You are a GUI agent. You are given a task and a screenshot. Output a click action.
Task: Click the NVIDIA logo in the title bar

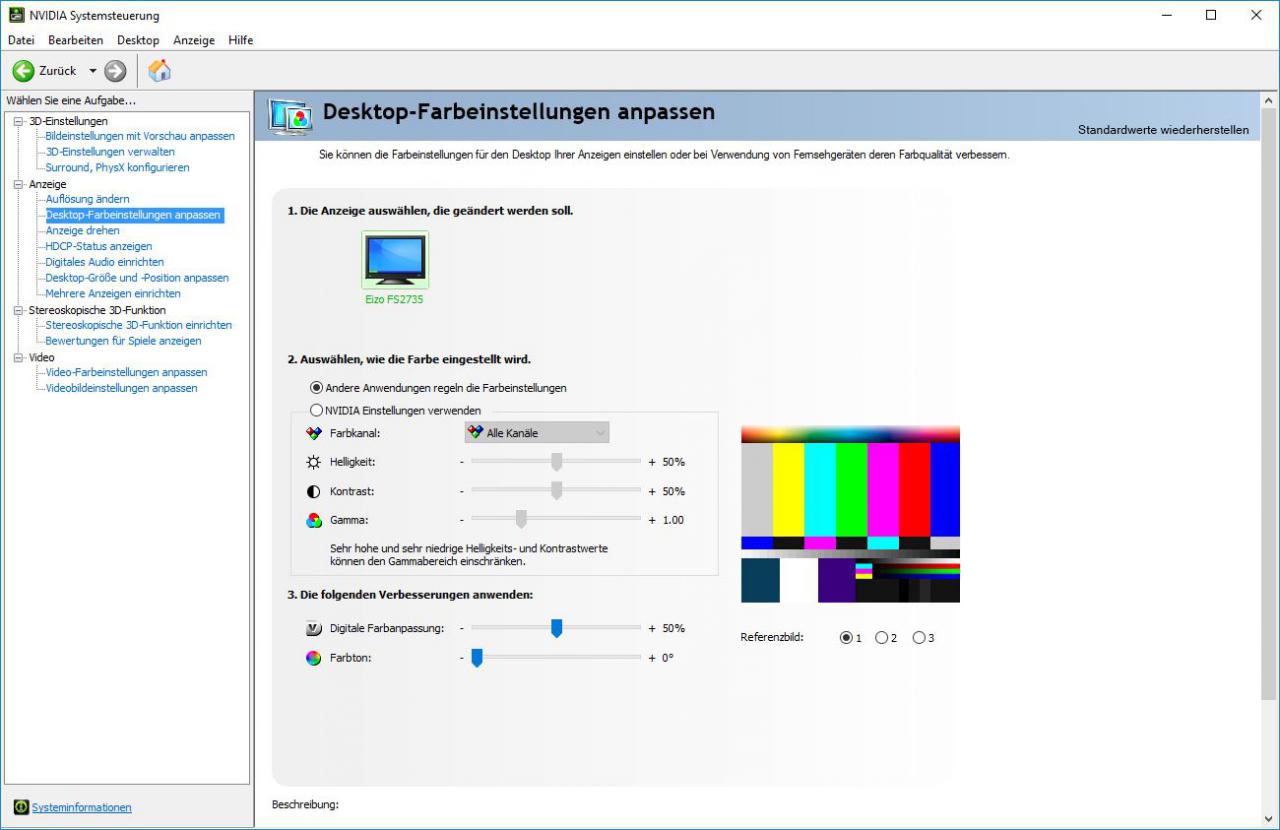[17, 15]
